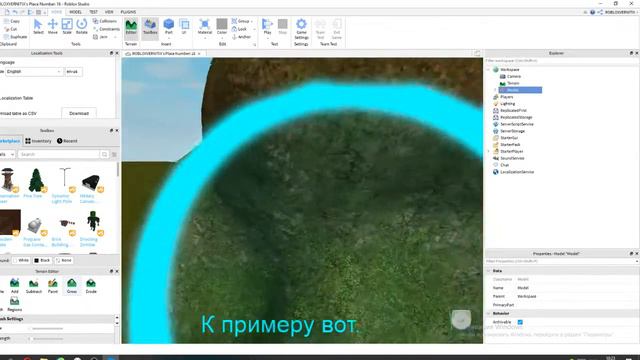Open Game Settings
This screenshot has height=360, width=640.
(301, 29)
